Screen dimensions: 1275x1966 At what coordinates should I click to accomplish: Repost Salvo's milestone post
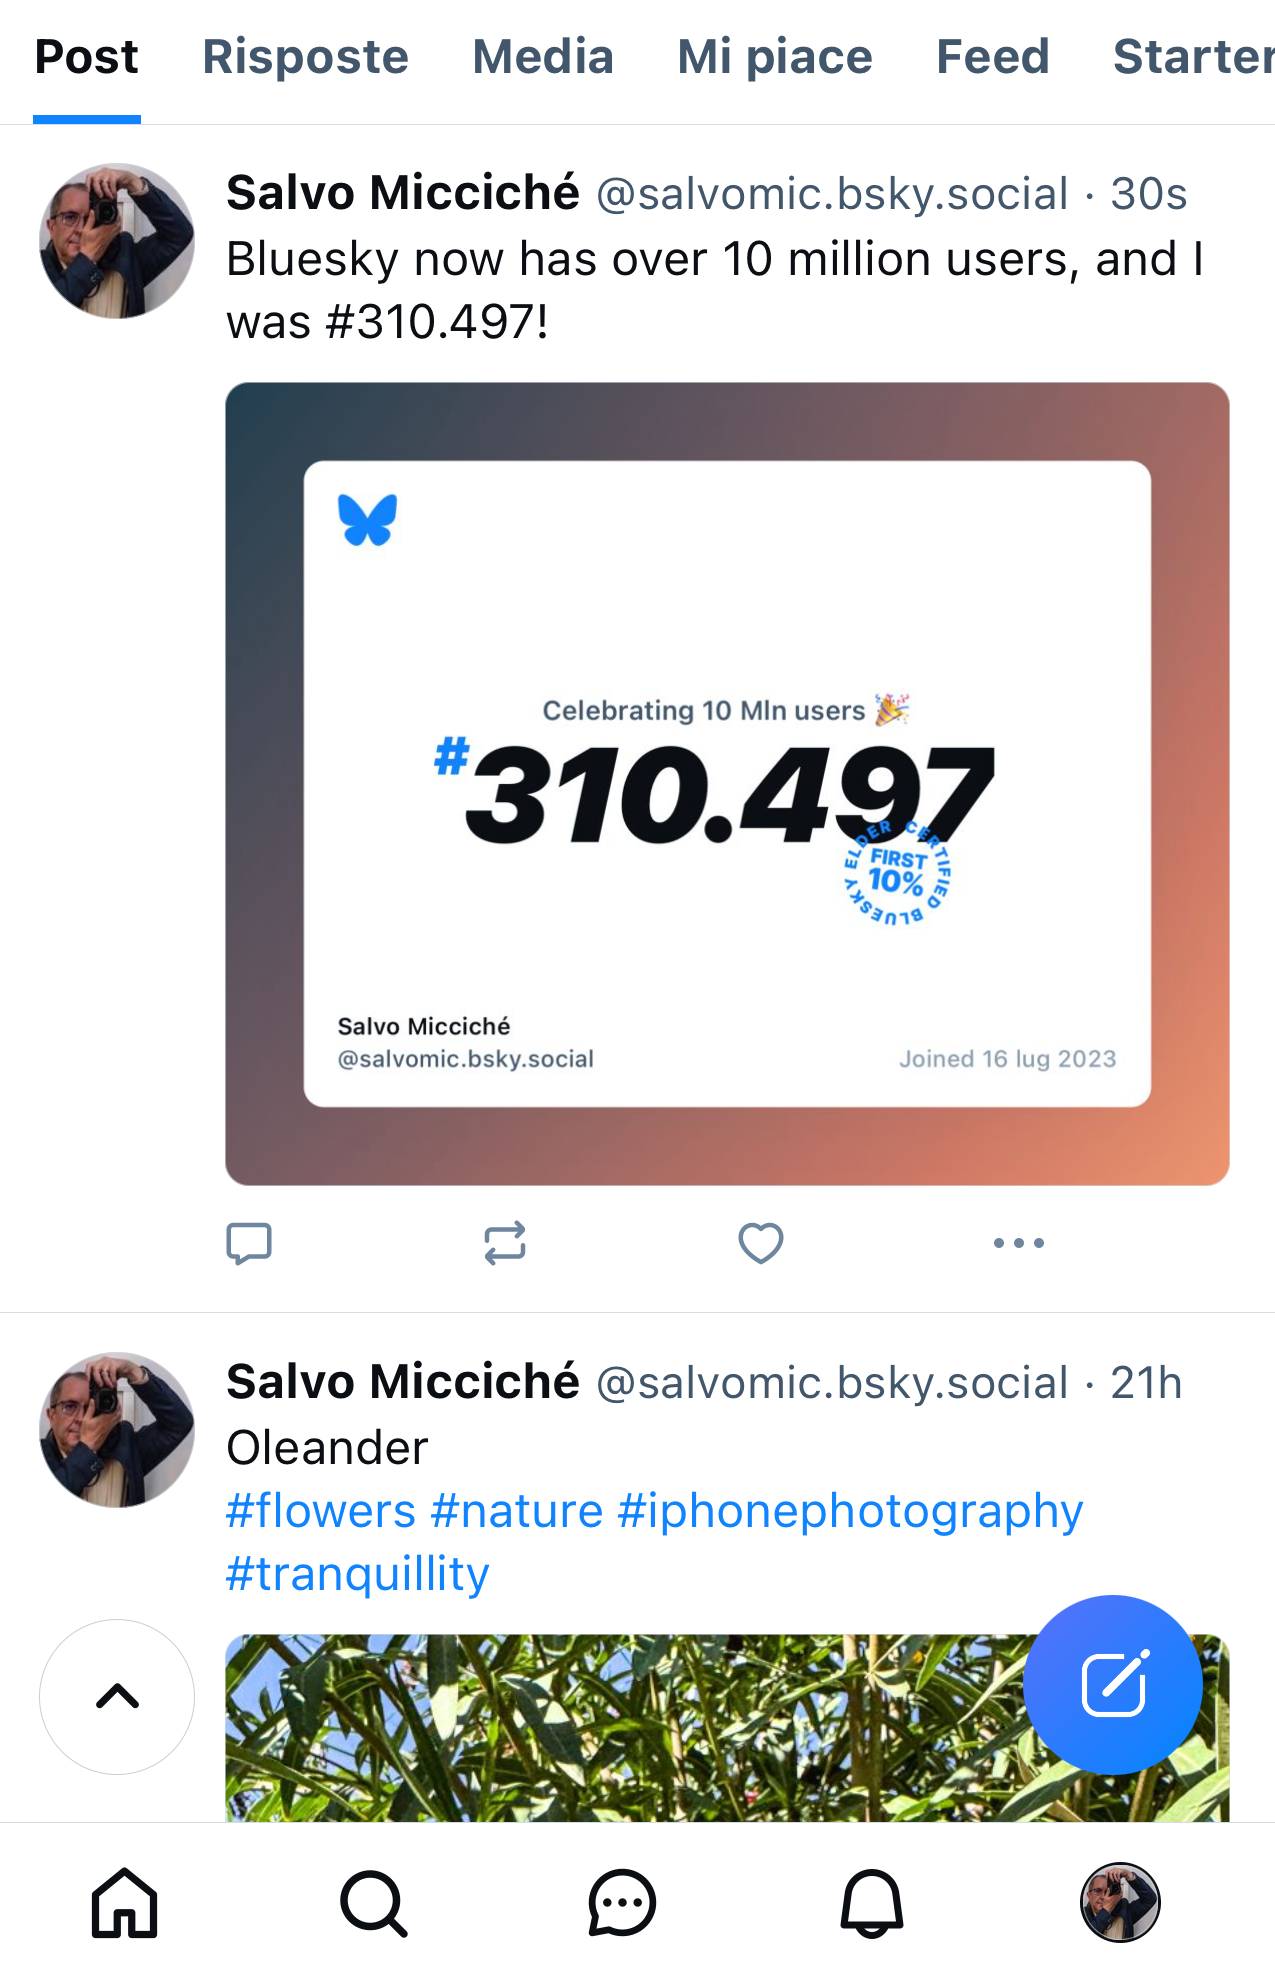[506, 1243]
